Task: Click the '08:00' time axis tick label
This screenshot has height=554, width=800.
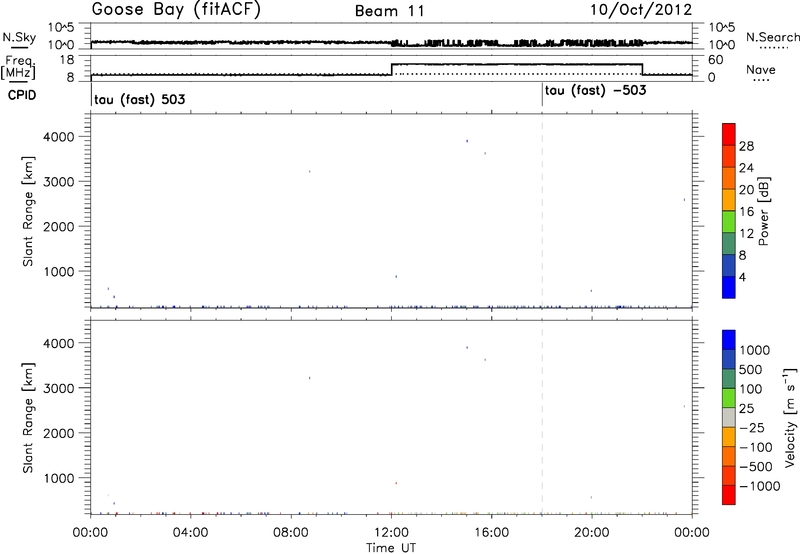Action: point(291,533)
